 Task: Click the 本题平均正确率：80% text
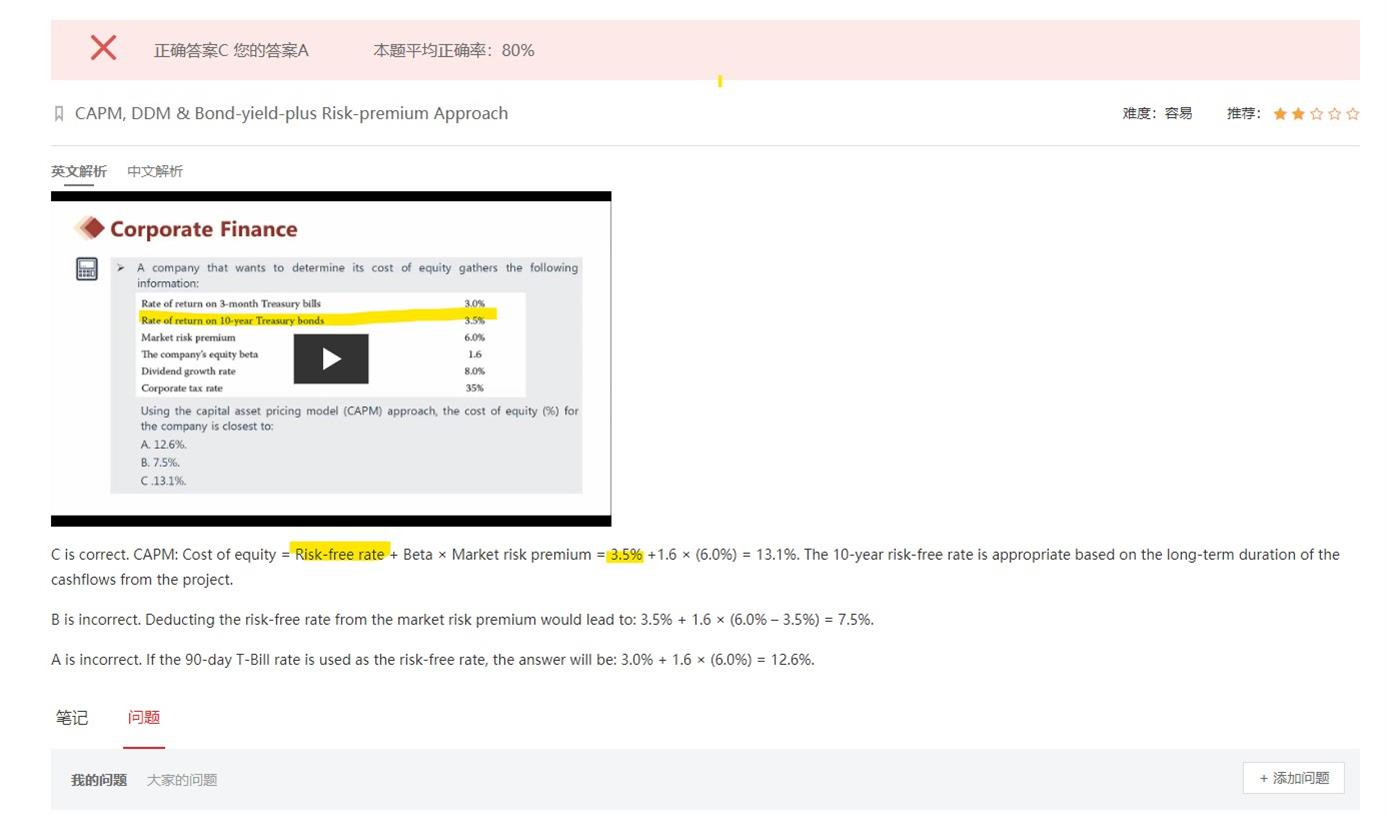pyautogui.click(x=454, y=50)
